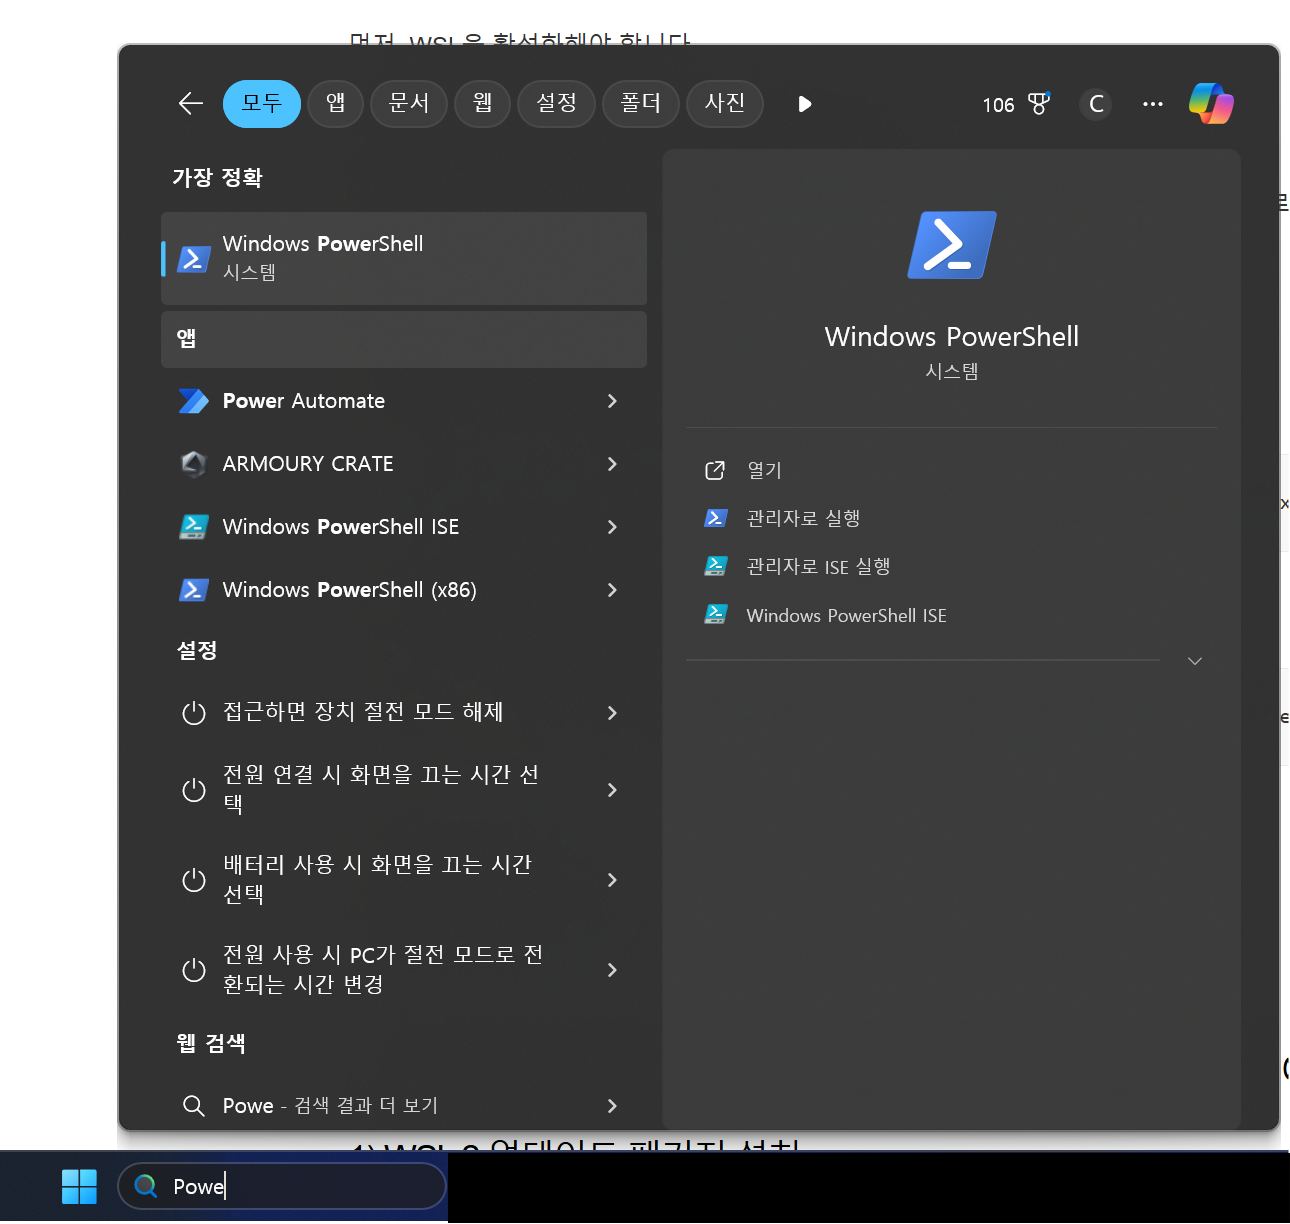This screenshot has height=1224, width=1290.
Task: Click the open icon beside 열기
Action: [715, 470]
